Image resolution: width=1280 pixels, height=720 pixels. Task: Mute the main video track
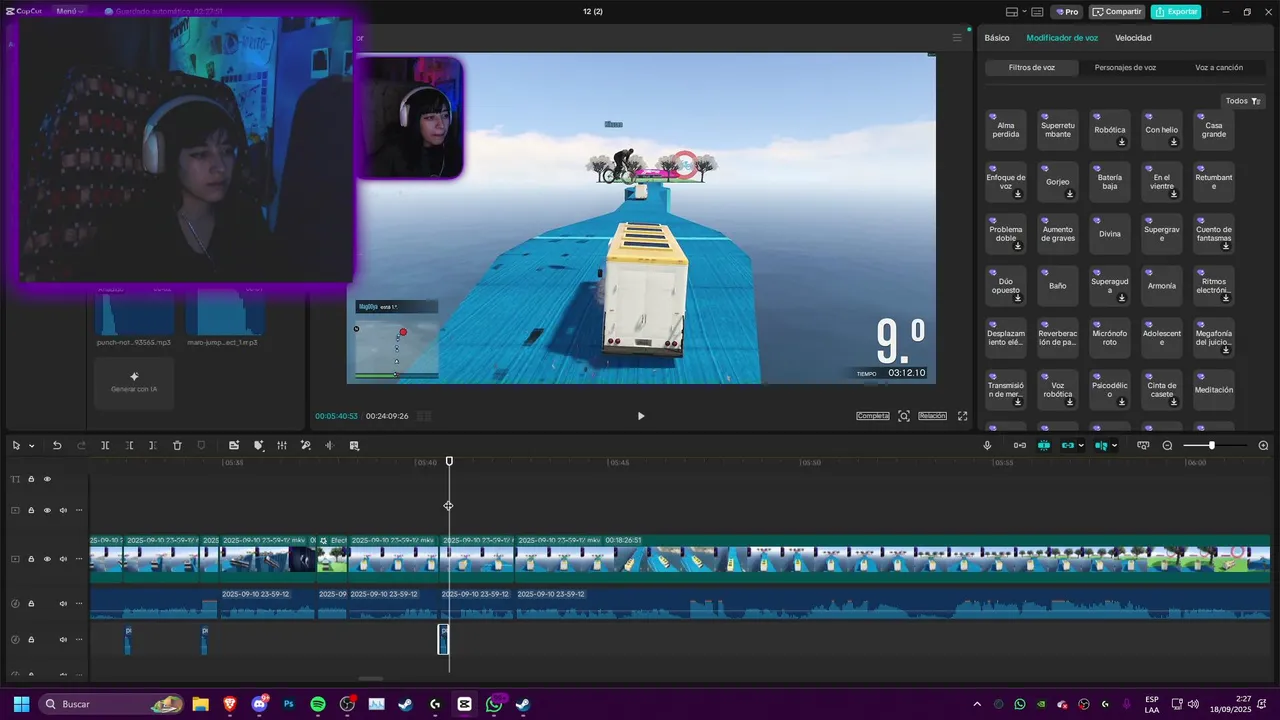pyautogui.click(x=63, y=559)
